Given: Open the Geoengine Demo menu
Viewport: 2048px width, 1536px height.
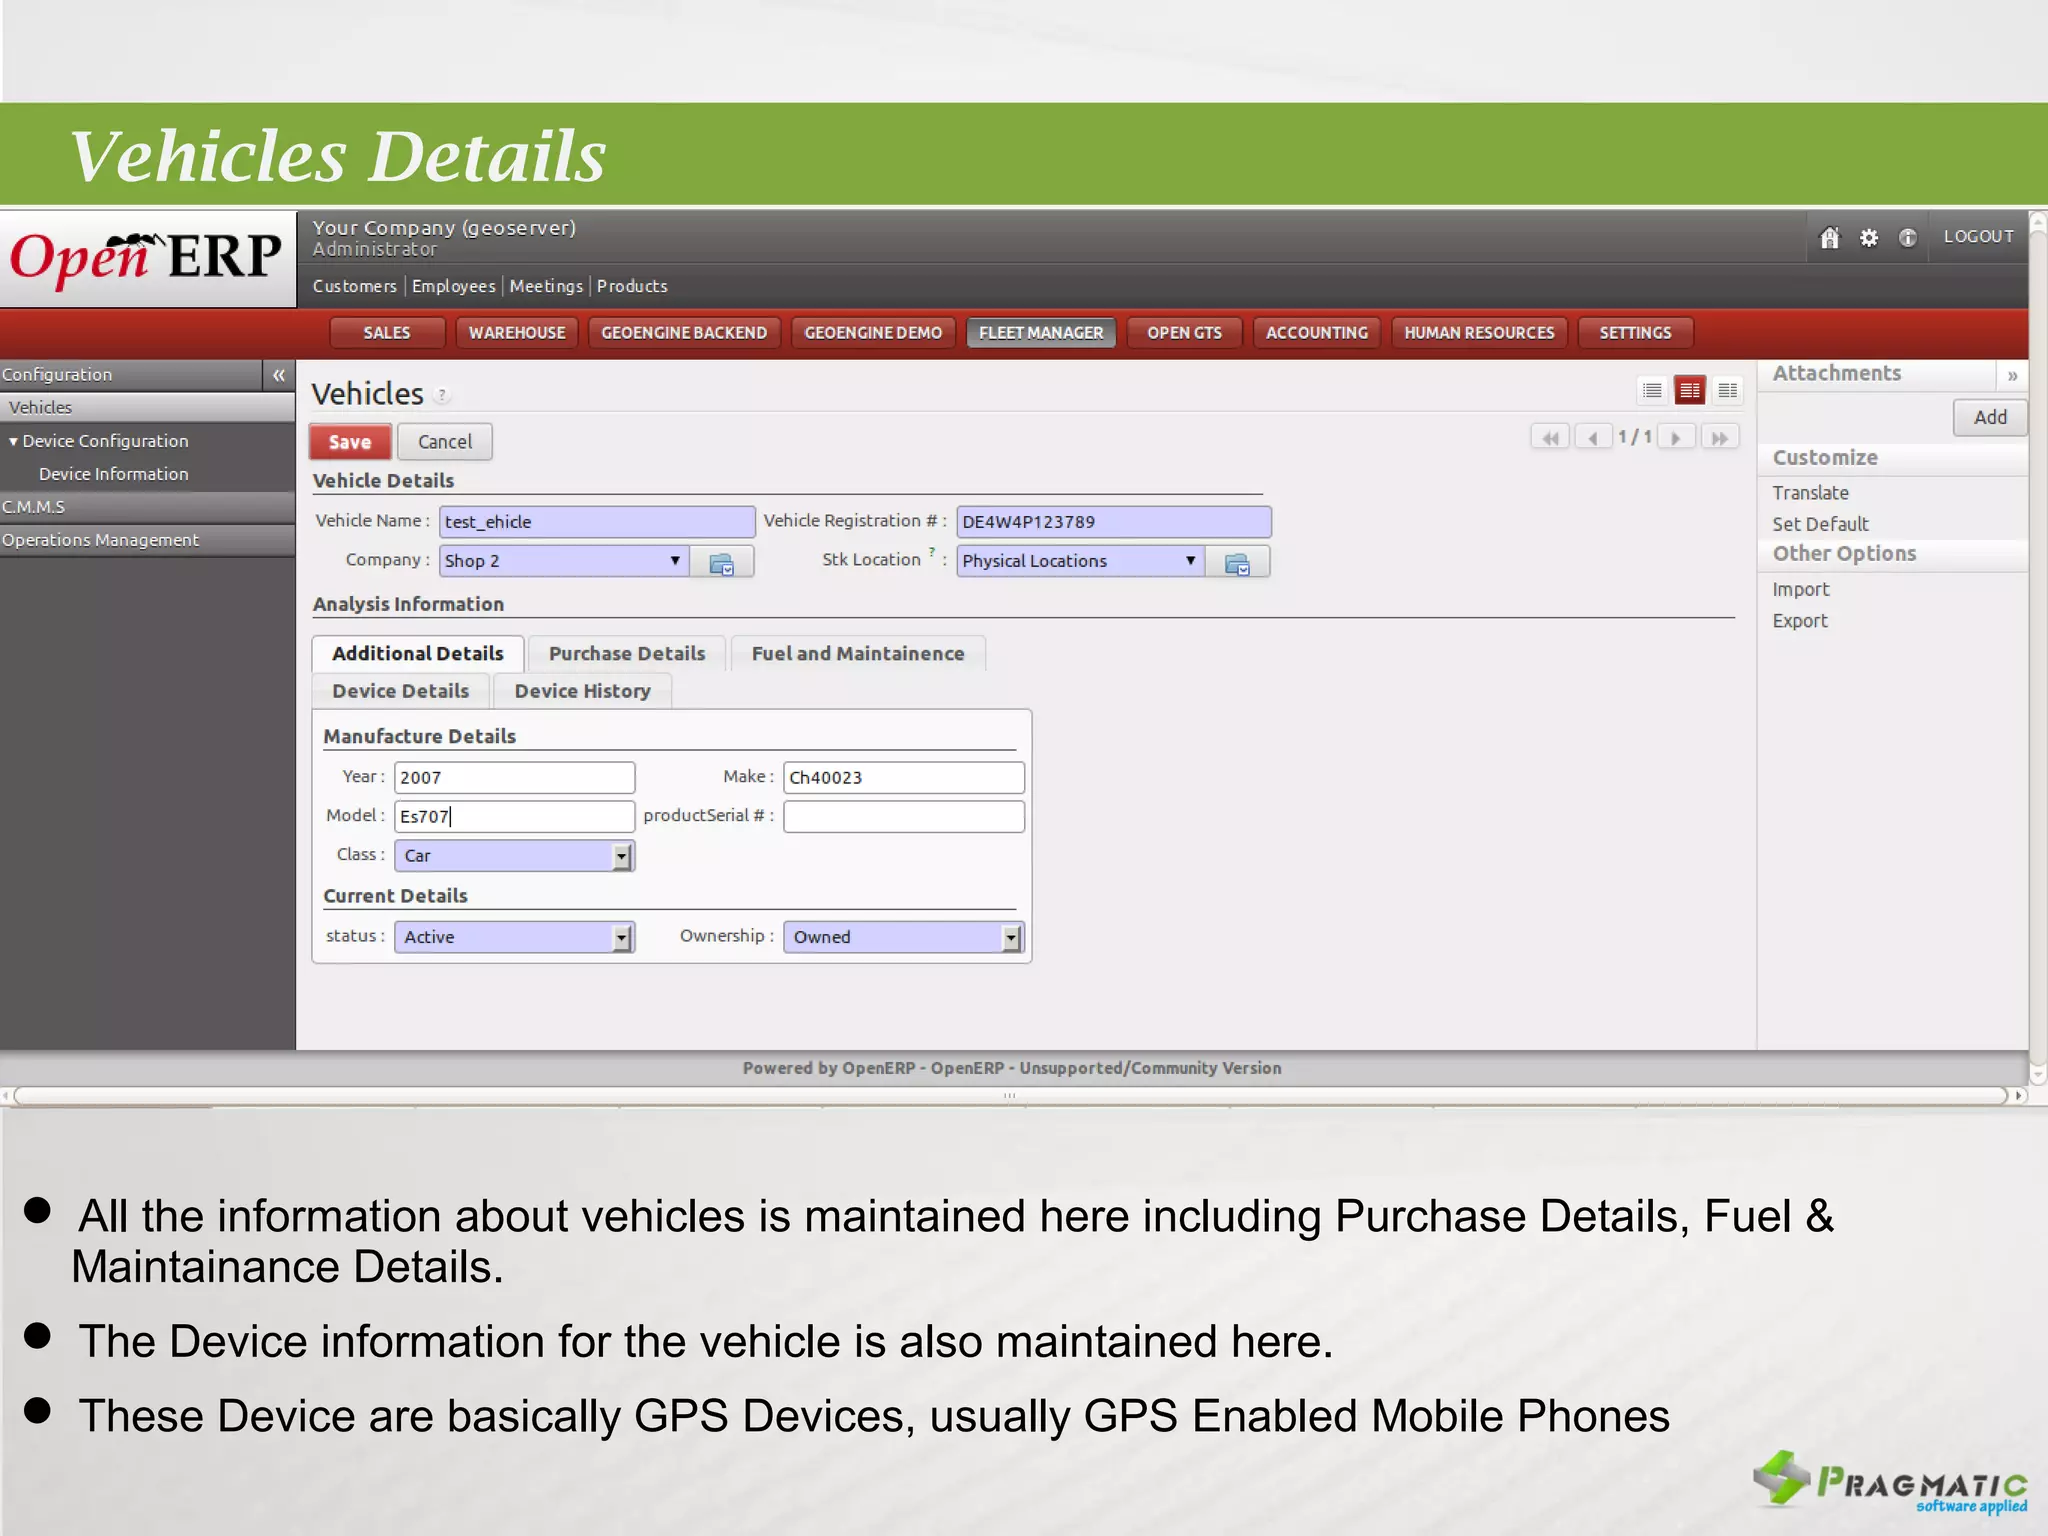Looking at the screenshot, I should coord(873,333).
